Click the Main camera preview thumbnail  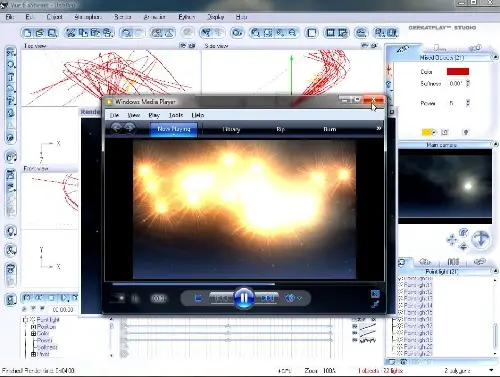(x=445, y=186)
